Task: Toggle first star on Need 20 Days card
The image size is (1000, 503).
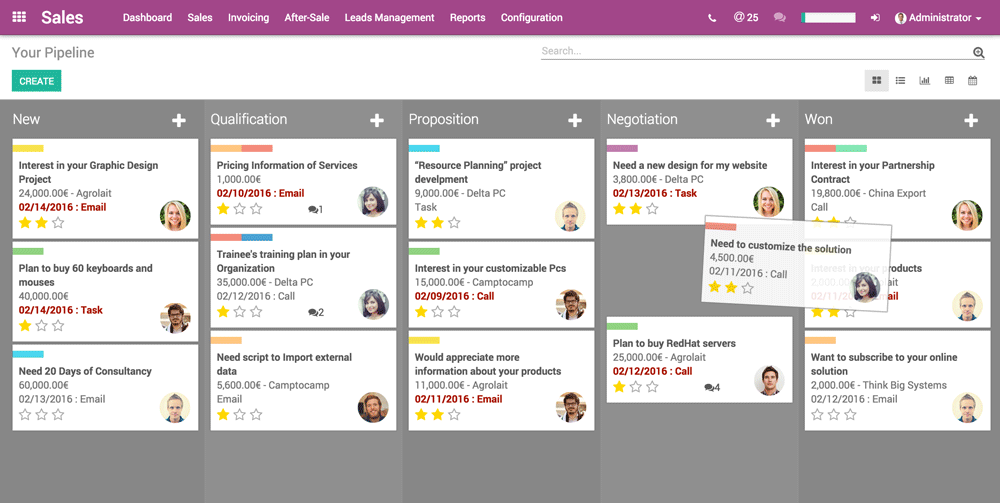Action: click(24, 414)
